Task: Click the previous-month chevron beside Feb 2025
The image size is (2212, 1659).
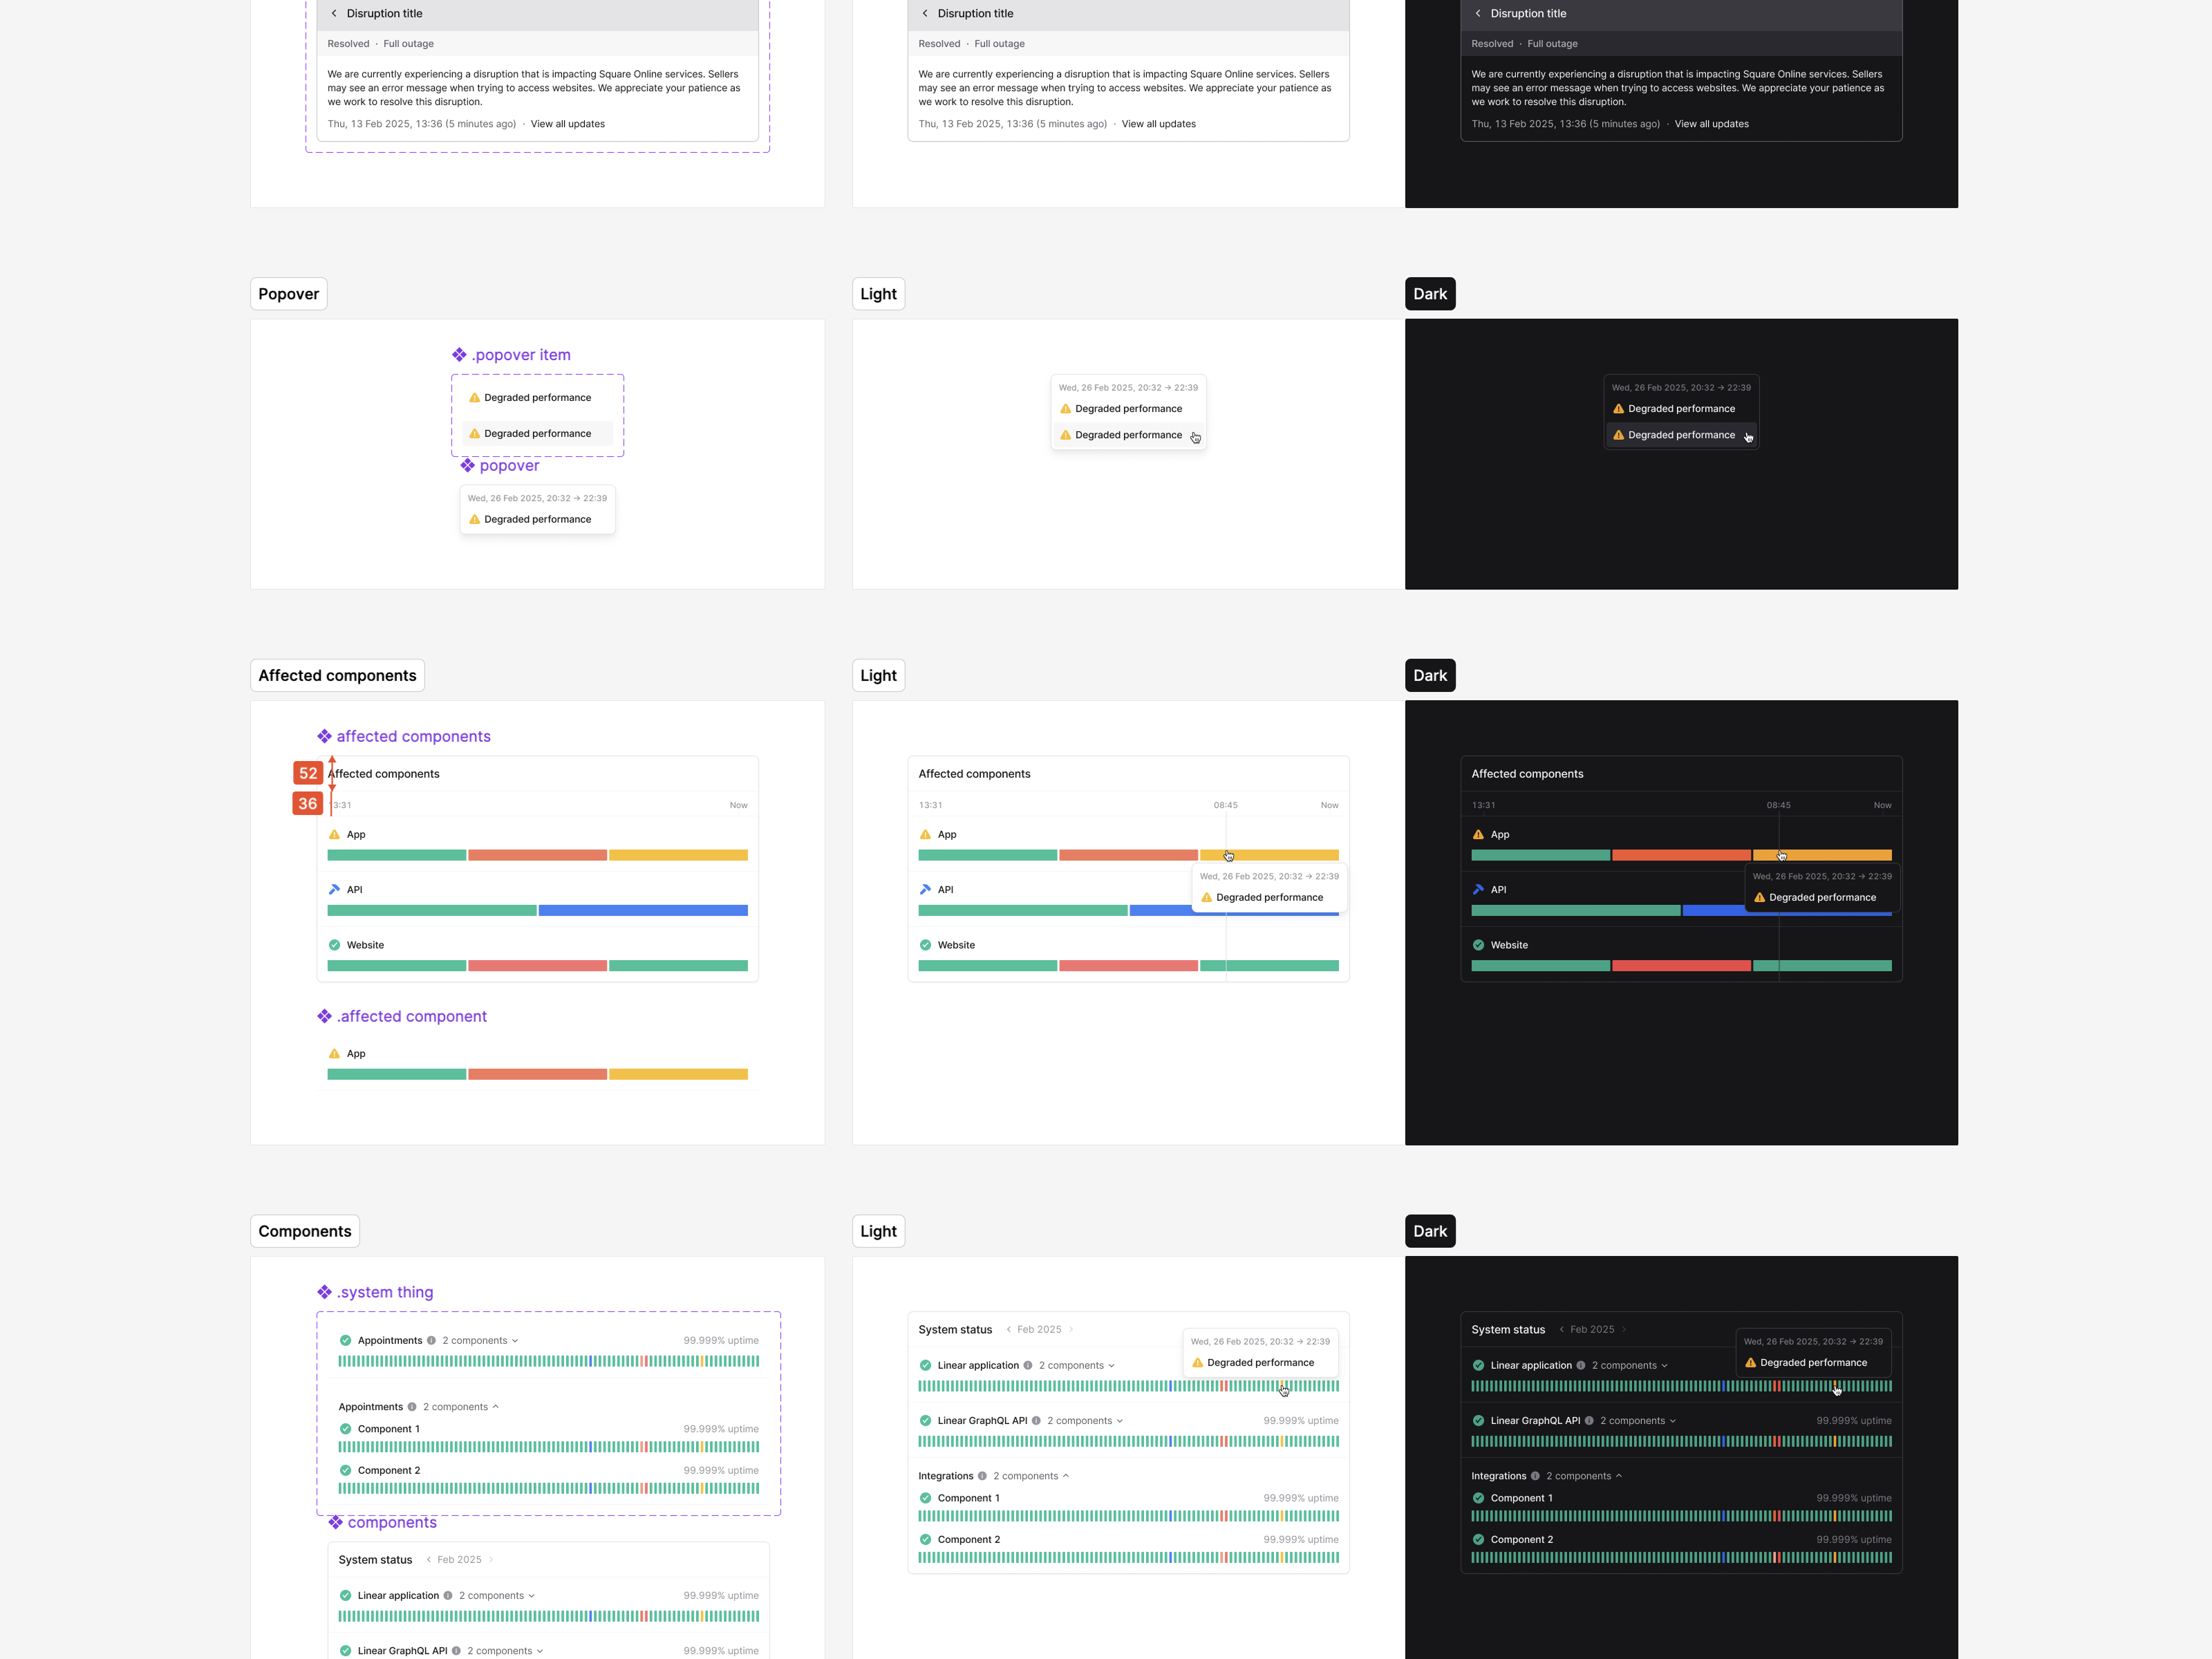Action: [x=1010, y=1329]
